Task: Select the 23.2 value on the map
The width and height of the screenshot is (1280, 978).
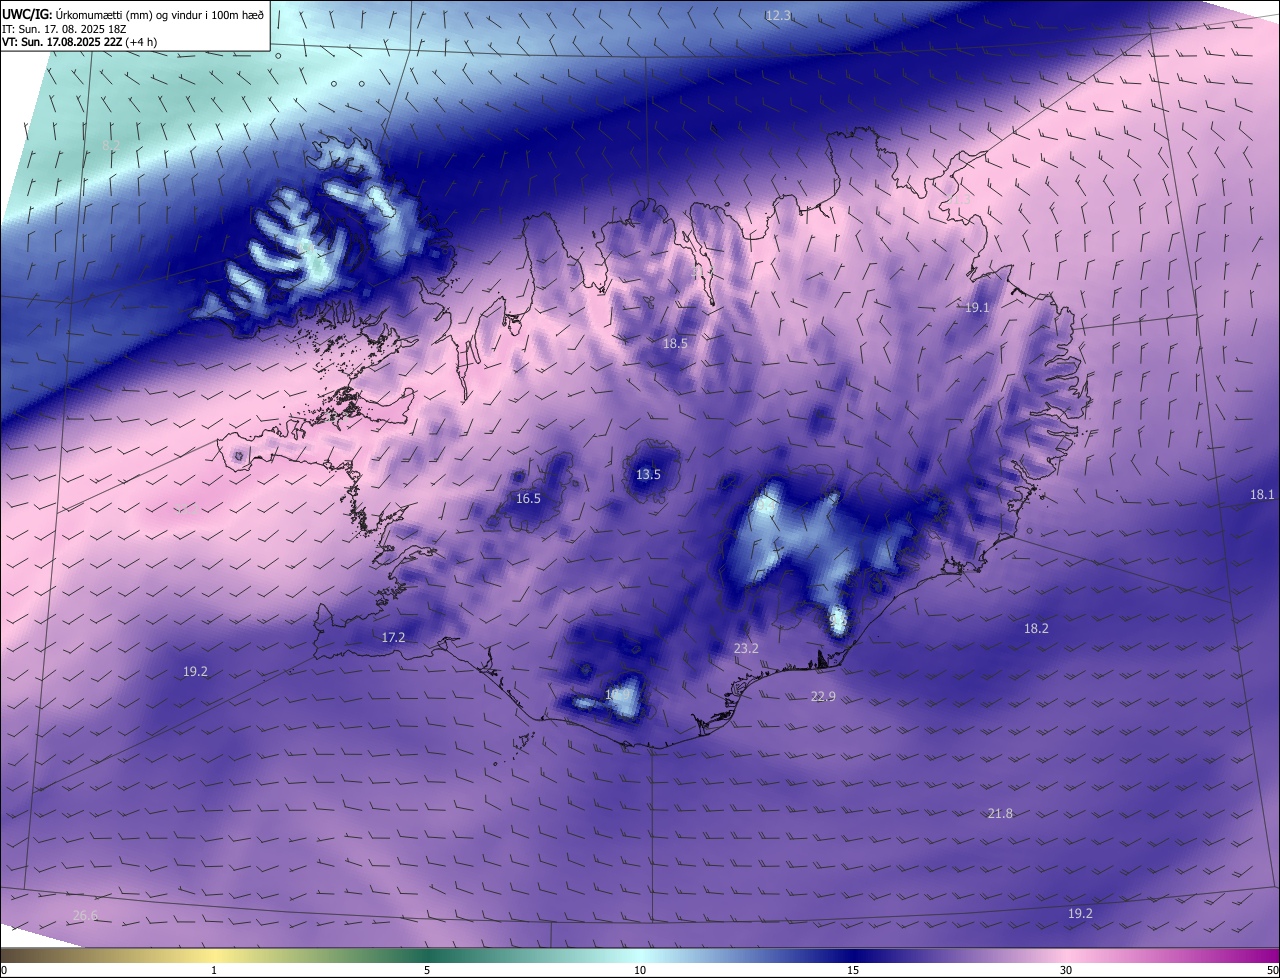Action: point(746,648)
